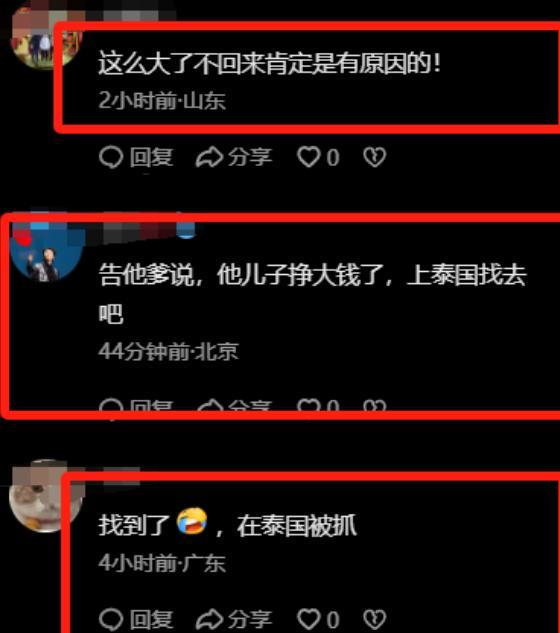Viewport: 560px width, 633px height.
Task: Click reply bubble icon under Beijing comment
Action: [x=111, y=405]
